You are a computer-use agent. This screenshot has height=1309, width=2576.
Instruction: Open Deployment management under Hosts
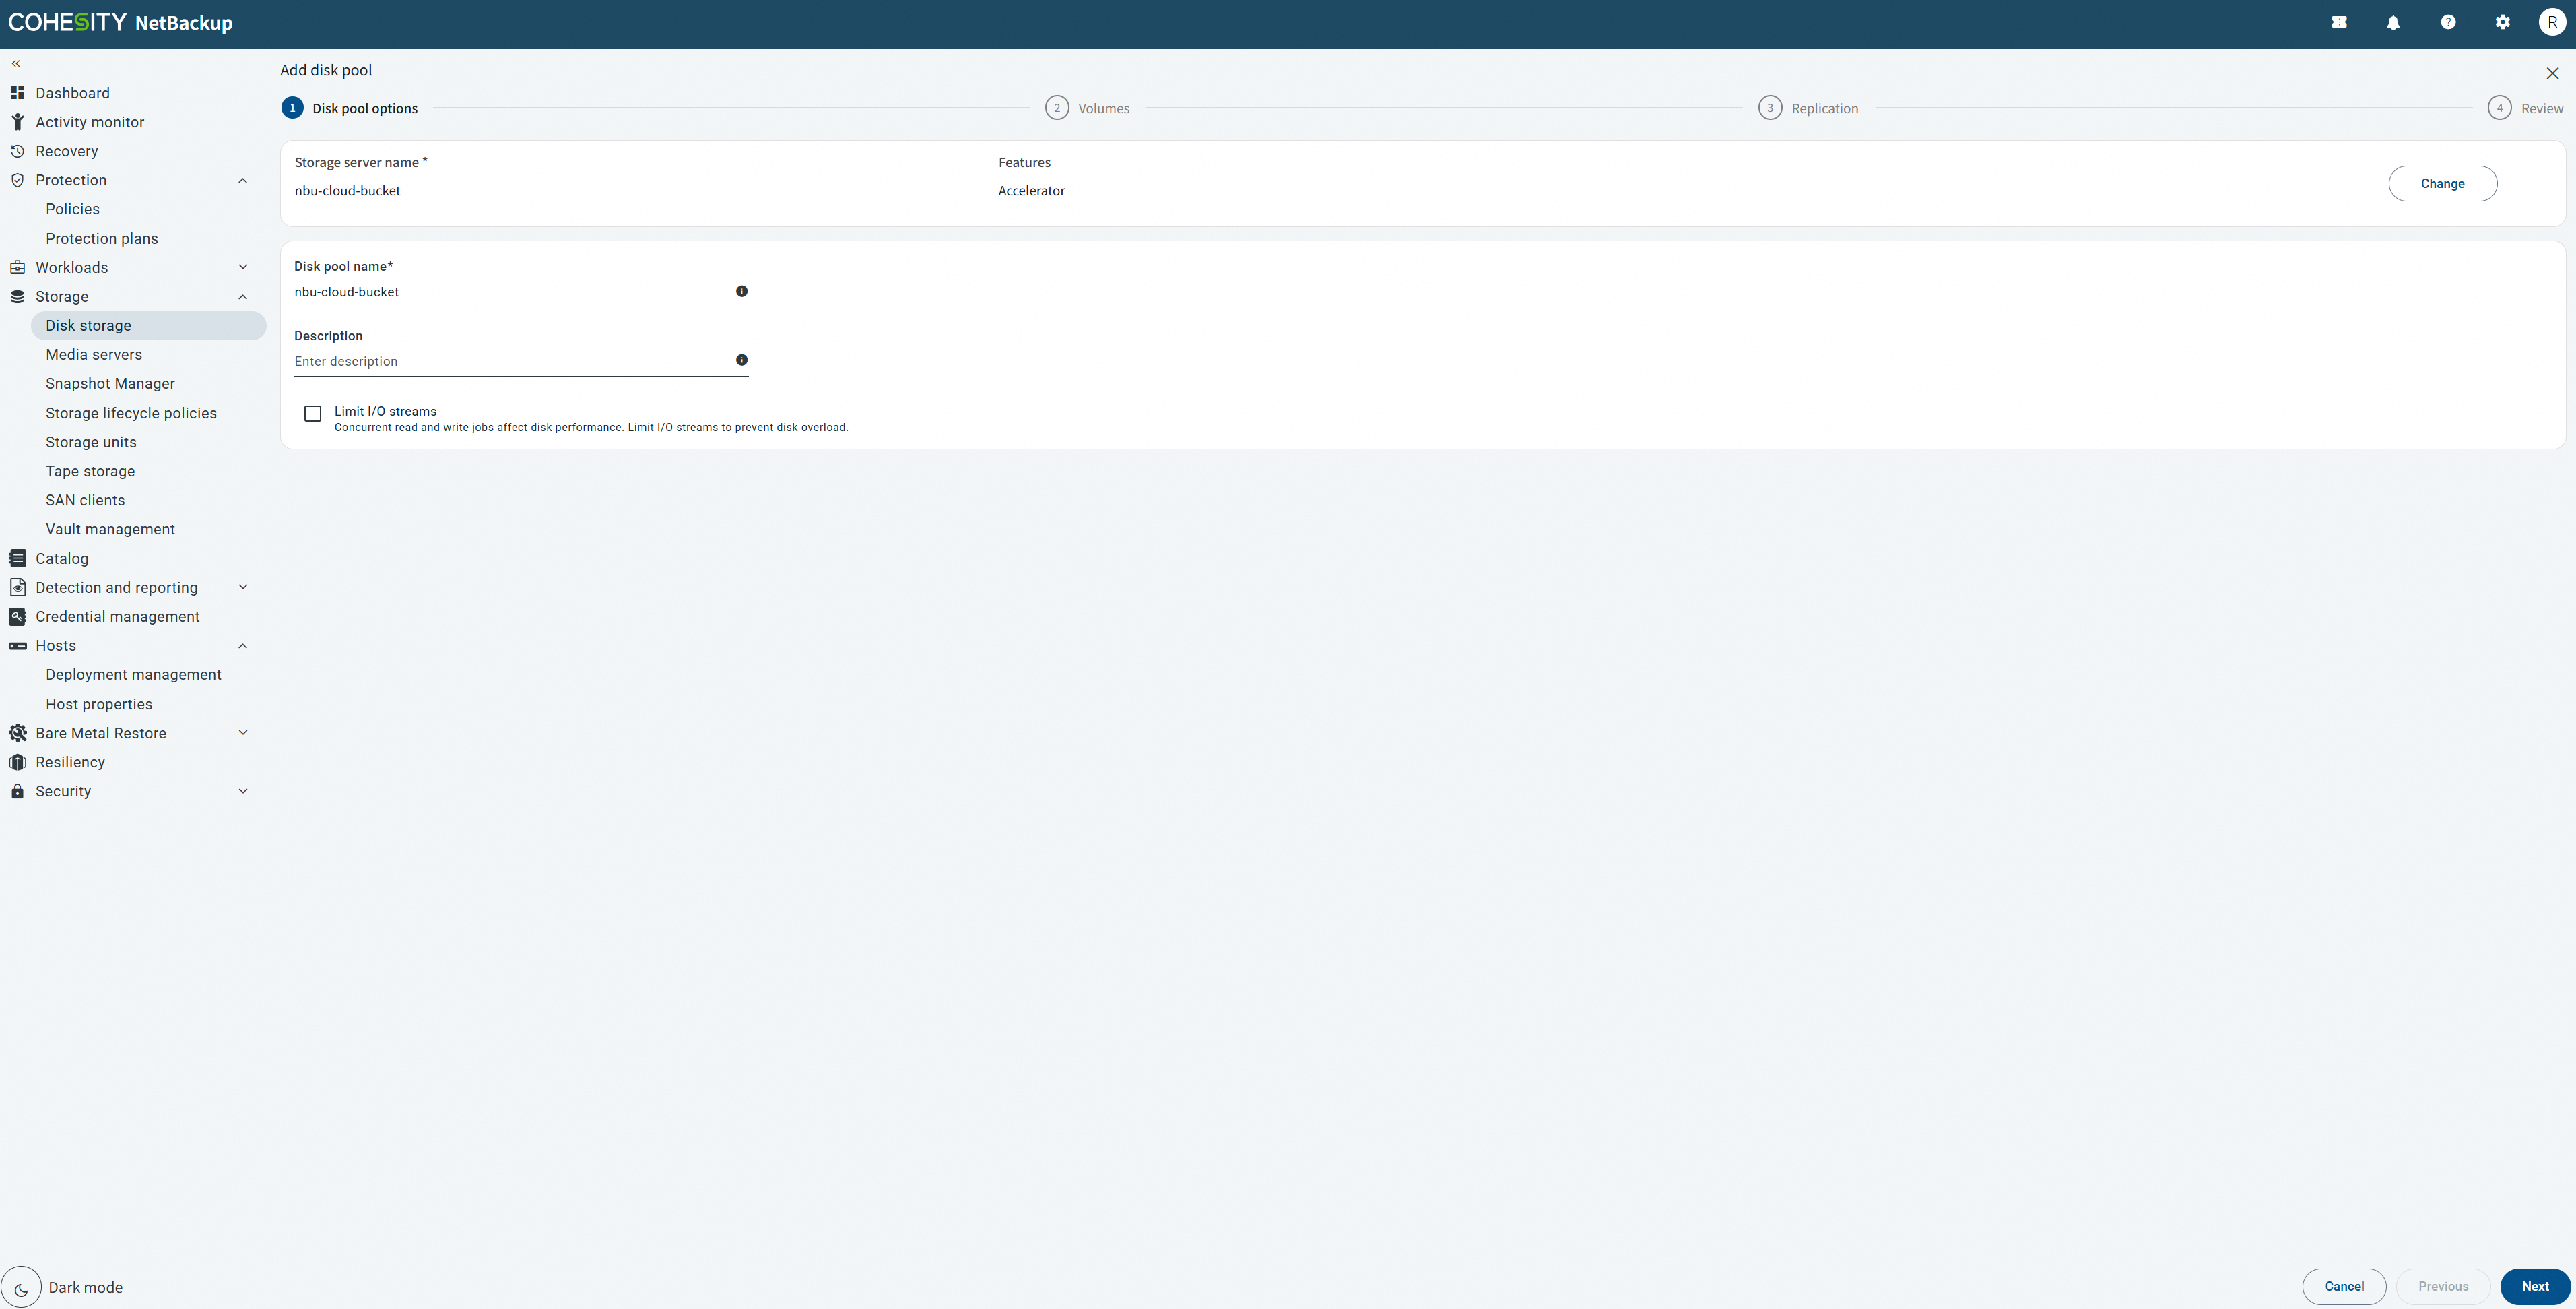134,675
